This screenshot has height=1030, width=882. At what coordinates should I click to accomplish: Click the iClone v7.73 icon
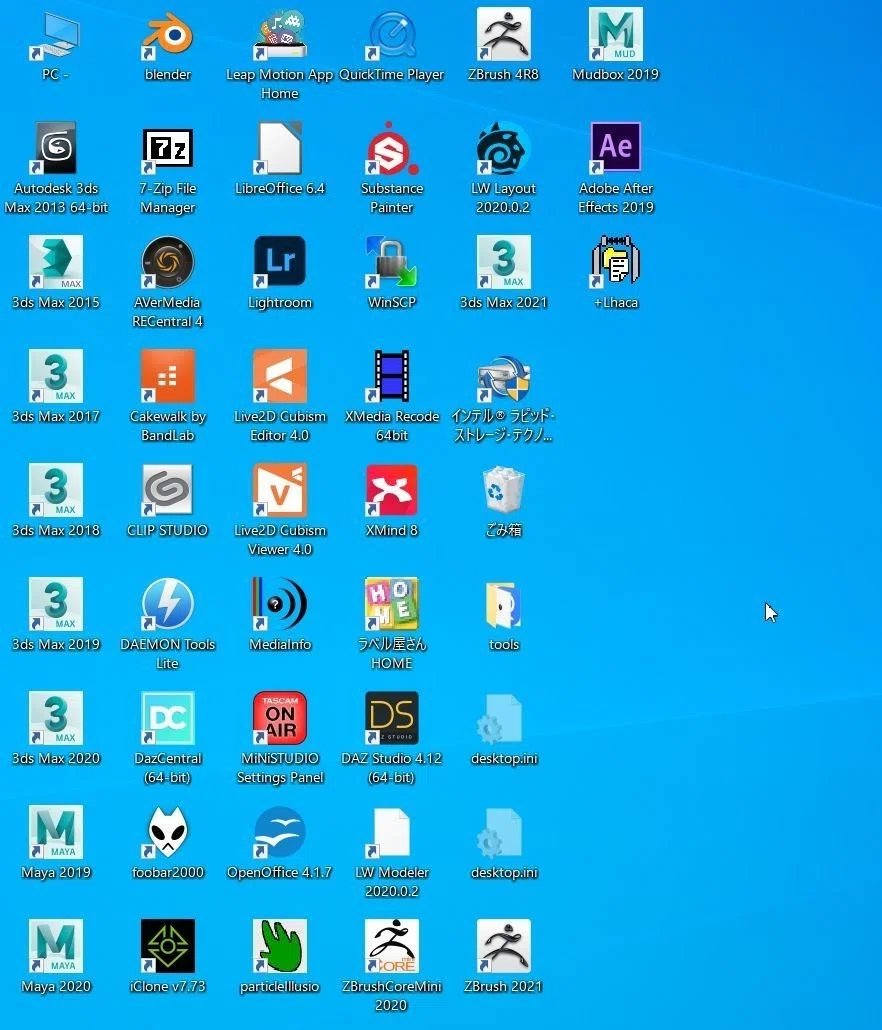167,947
